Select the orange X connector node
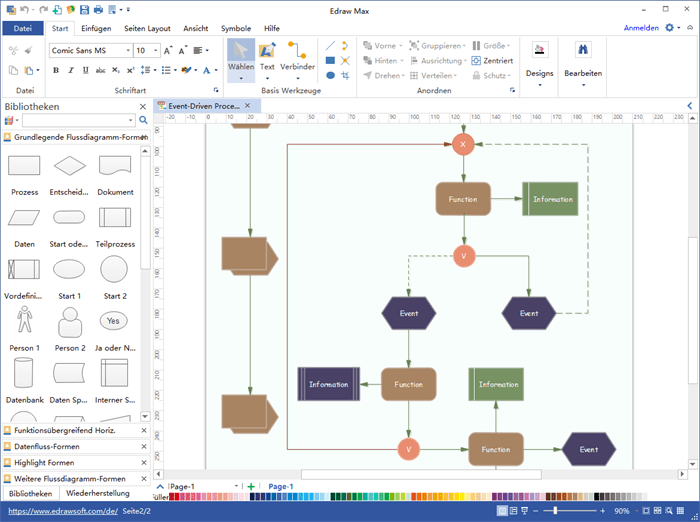700x522 pixels. tap(463, 144)
